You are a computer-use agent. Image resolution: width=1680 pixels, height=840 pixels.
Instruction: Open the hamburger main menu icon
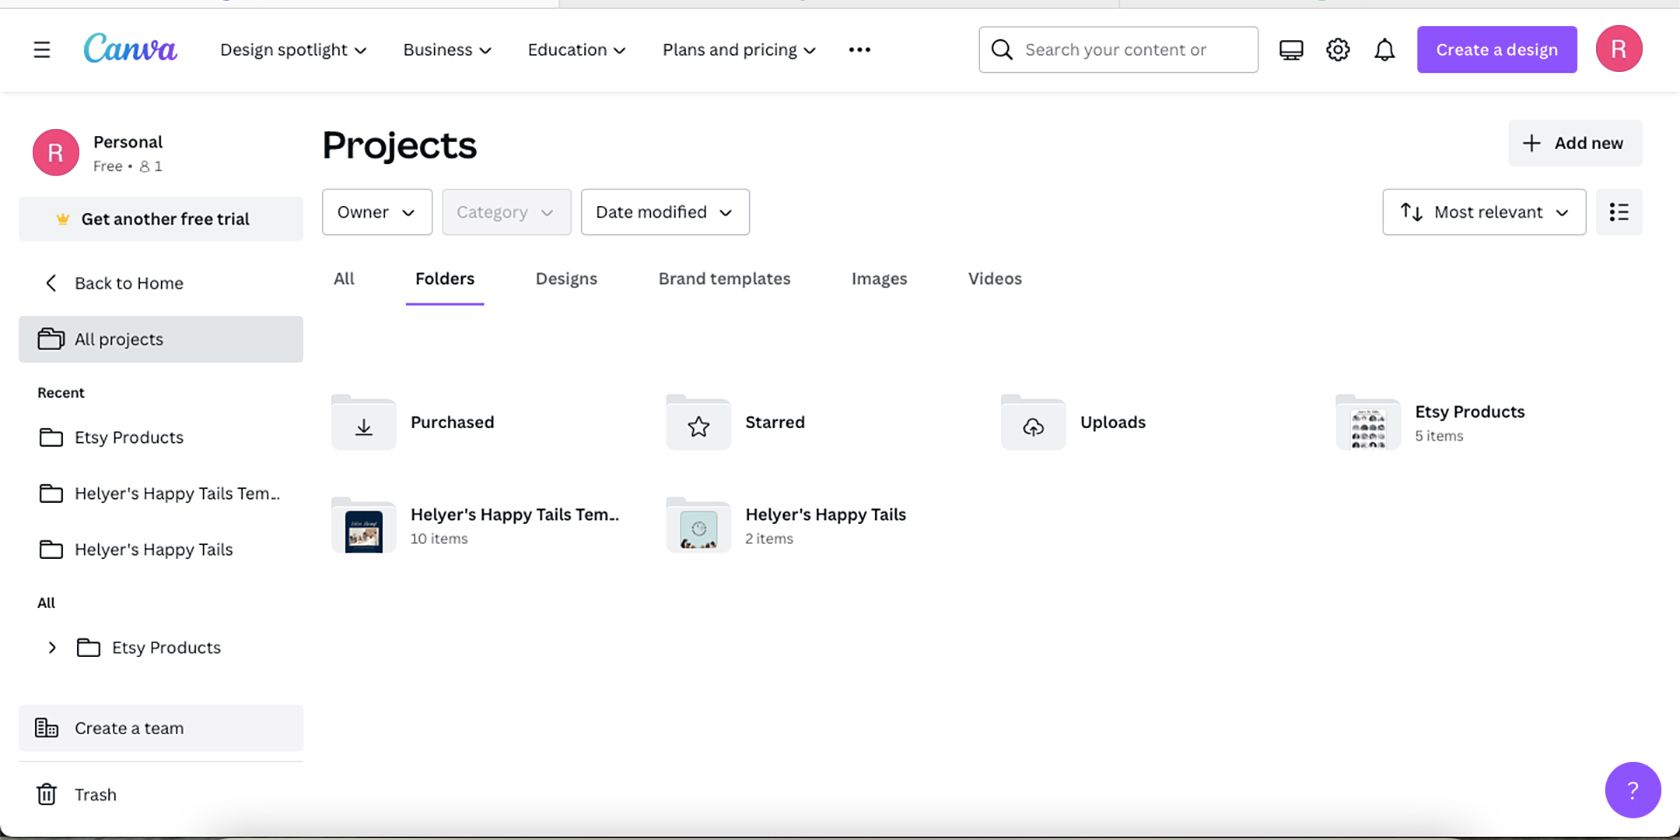click(42, 50)
